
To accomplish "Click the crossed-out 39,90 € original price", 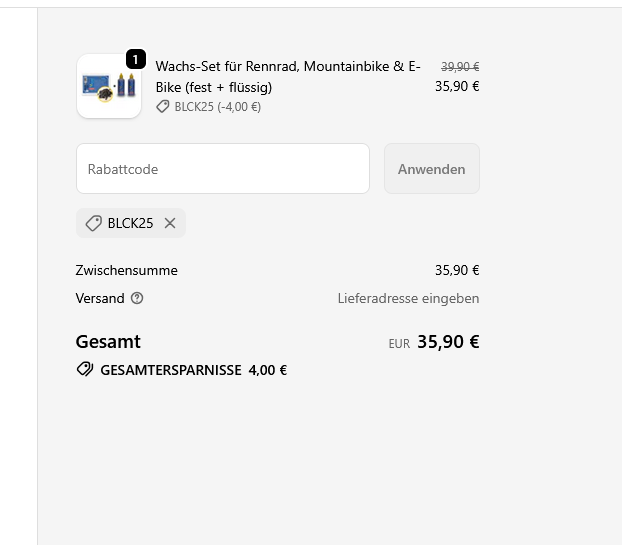I will 460,67.
